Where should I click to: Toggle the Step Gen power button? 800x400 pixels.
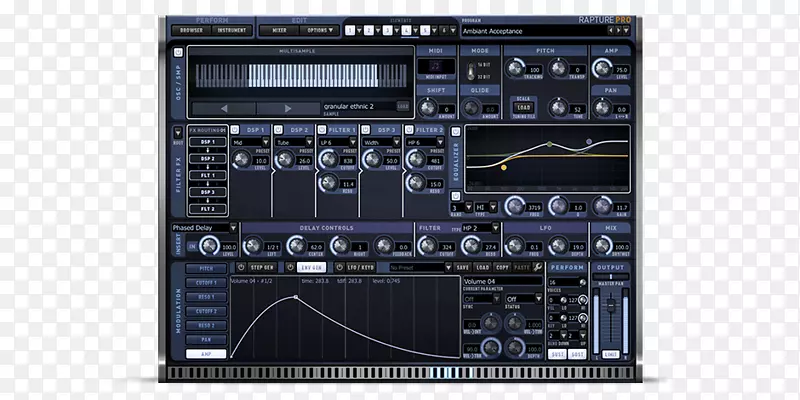240,268
